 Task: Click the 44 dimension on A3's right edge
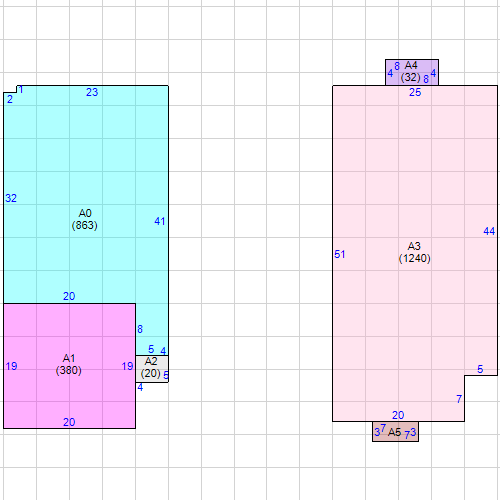(489, 231)
